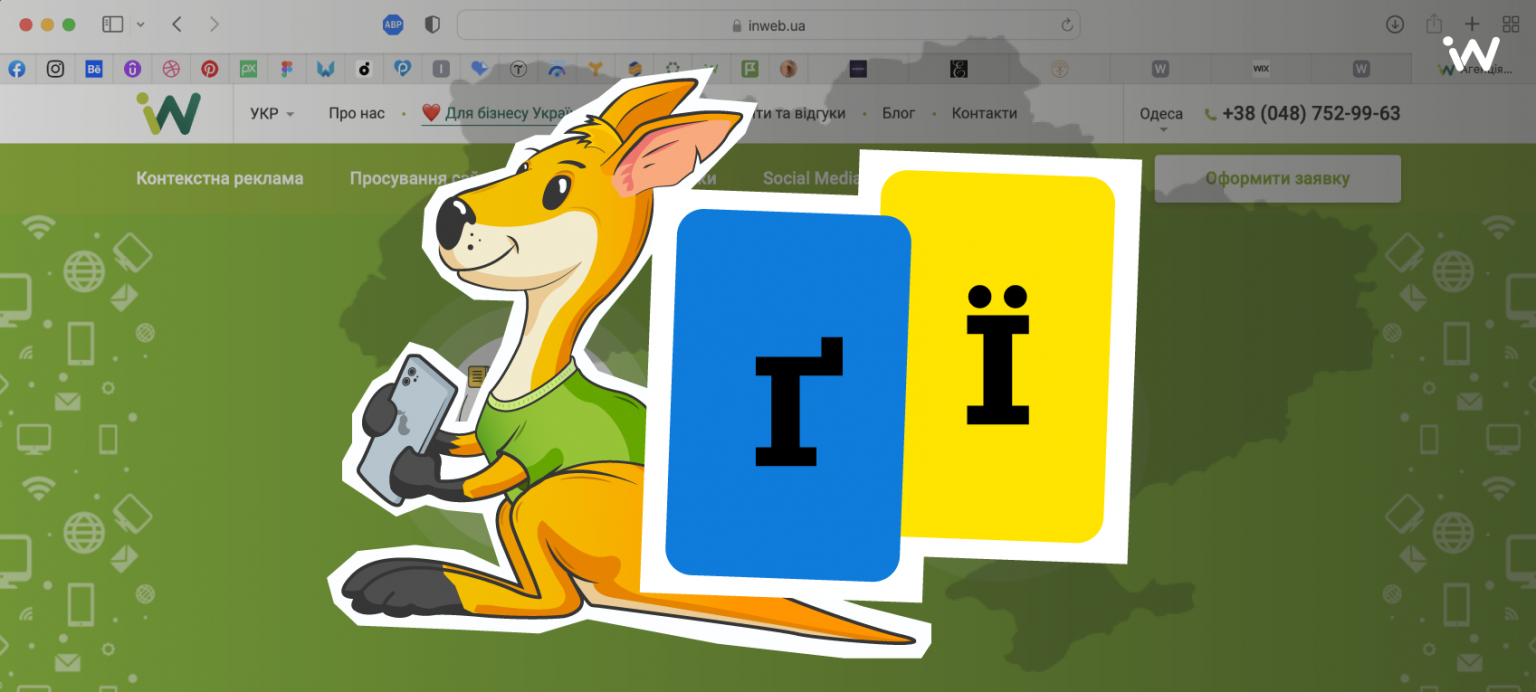This screenshot has width=1536, height=692.
Task: Switch to the Behance pinned tab
Action: click(x=94, y=69)
